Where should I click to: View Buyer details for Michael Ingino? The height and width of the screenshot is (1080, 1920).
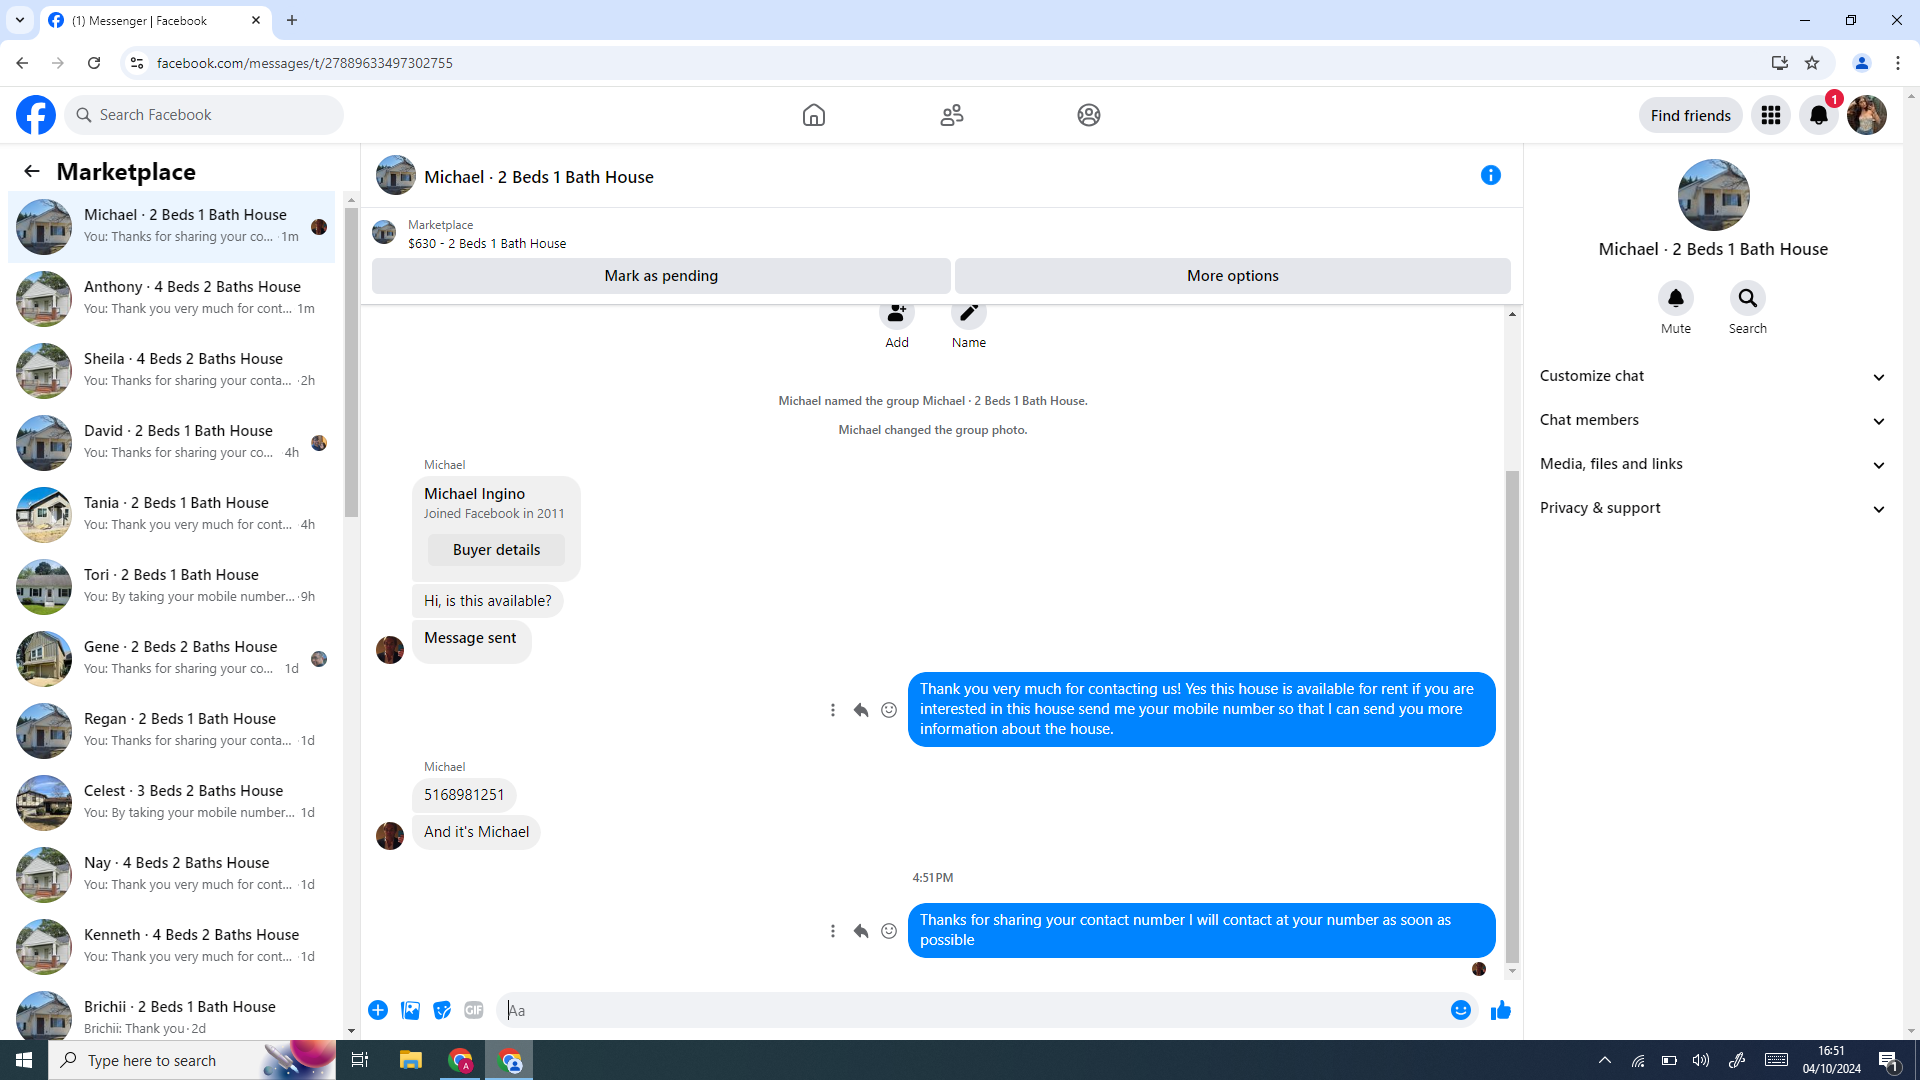tap(496, 550)
